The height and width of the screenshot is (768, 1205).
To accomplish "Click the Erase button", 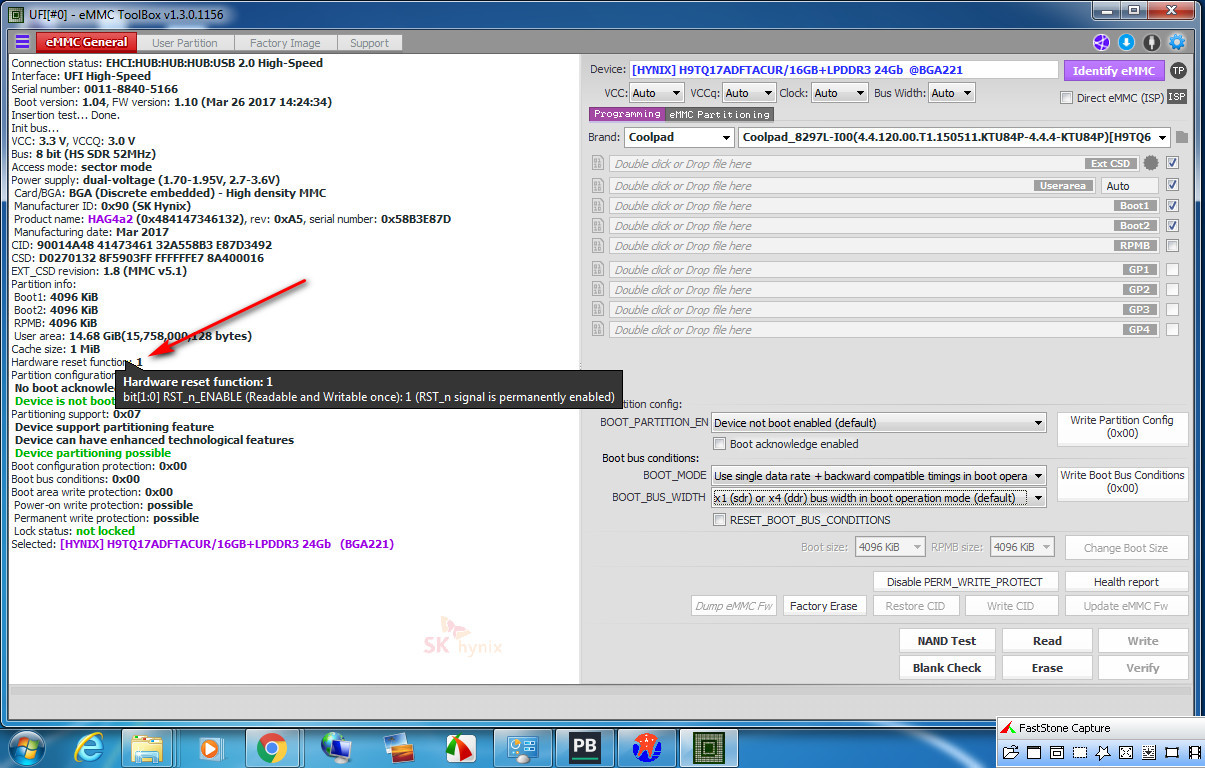I will coord(1047,668).
